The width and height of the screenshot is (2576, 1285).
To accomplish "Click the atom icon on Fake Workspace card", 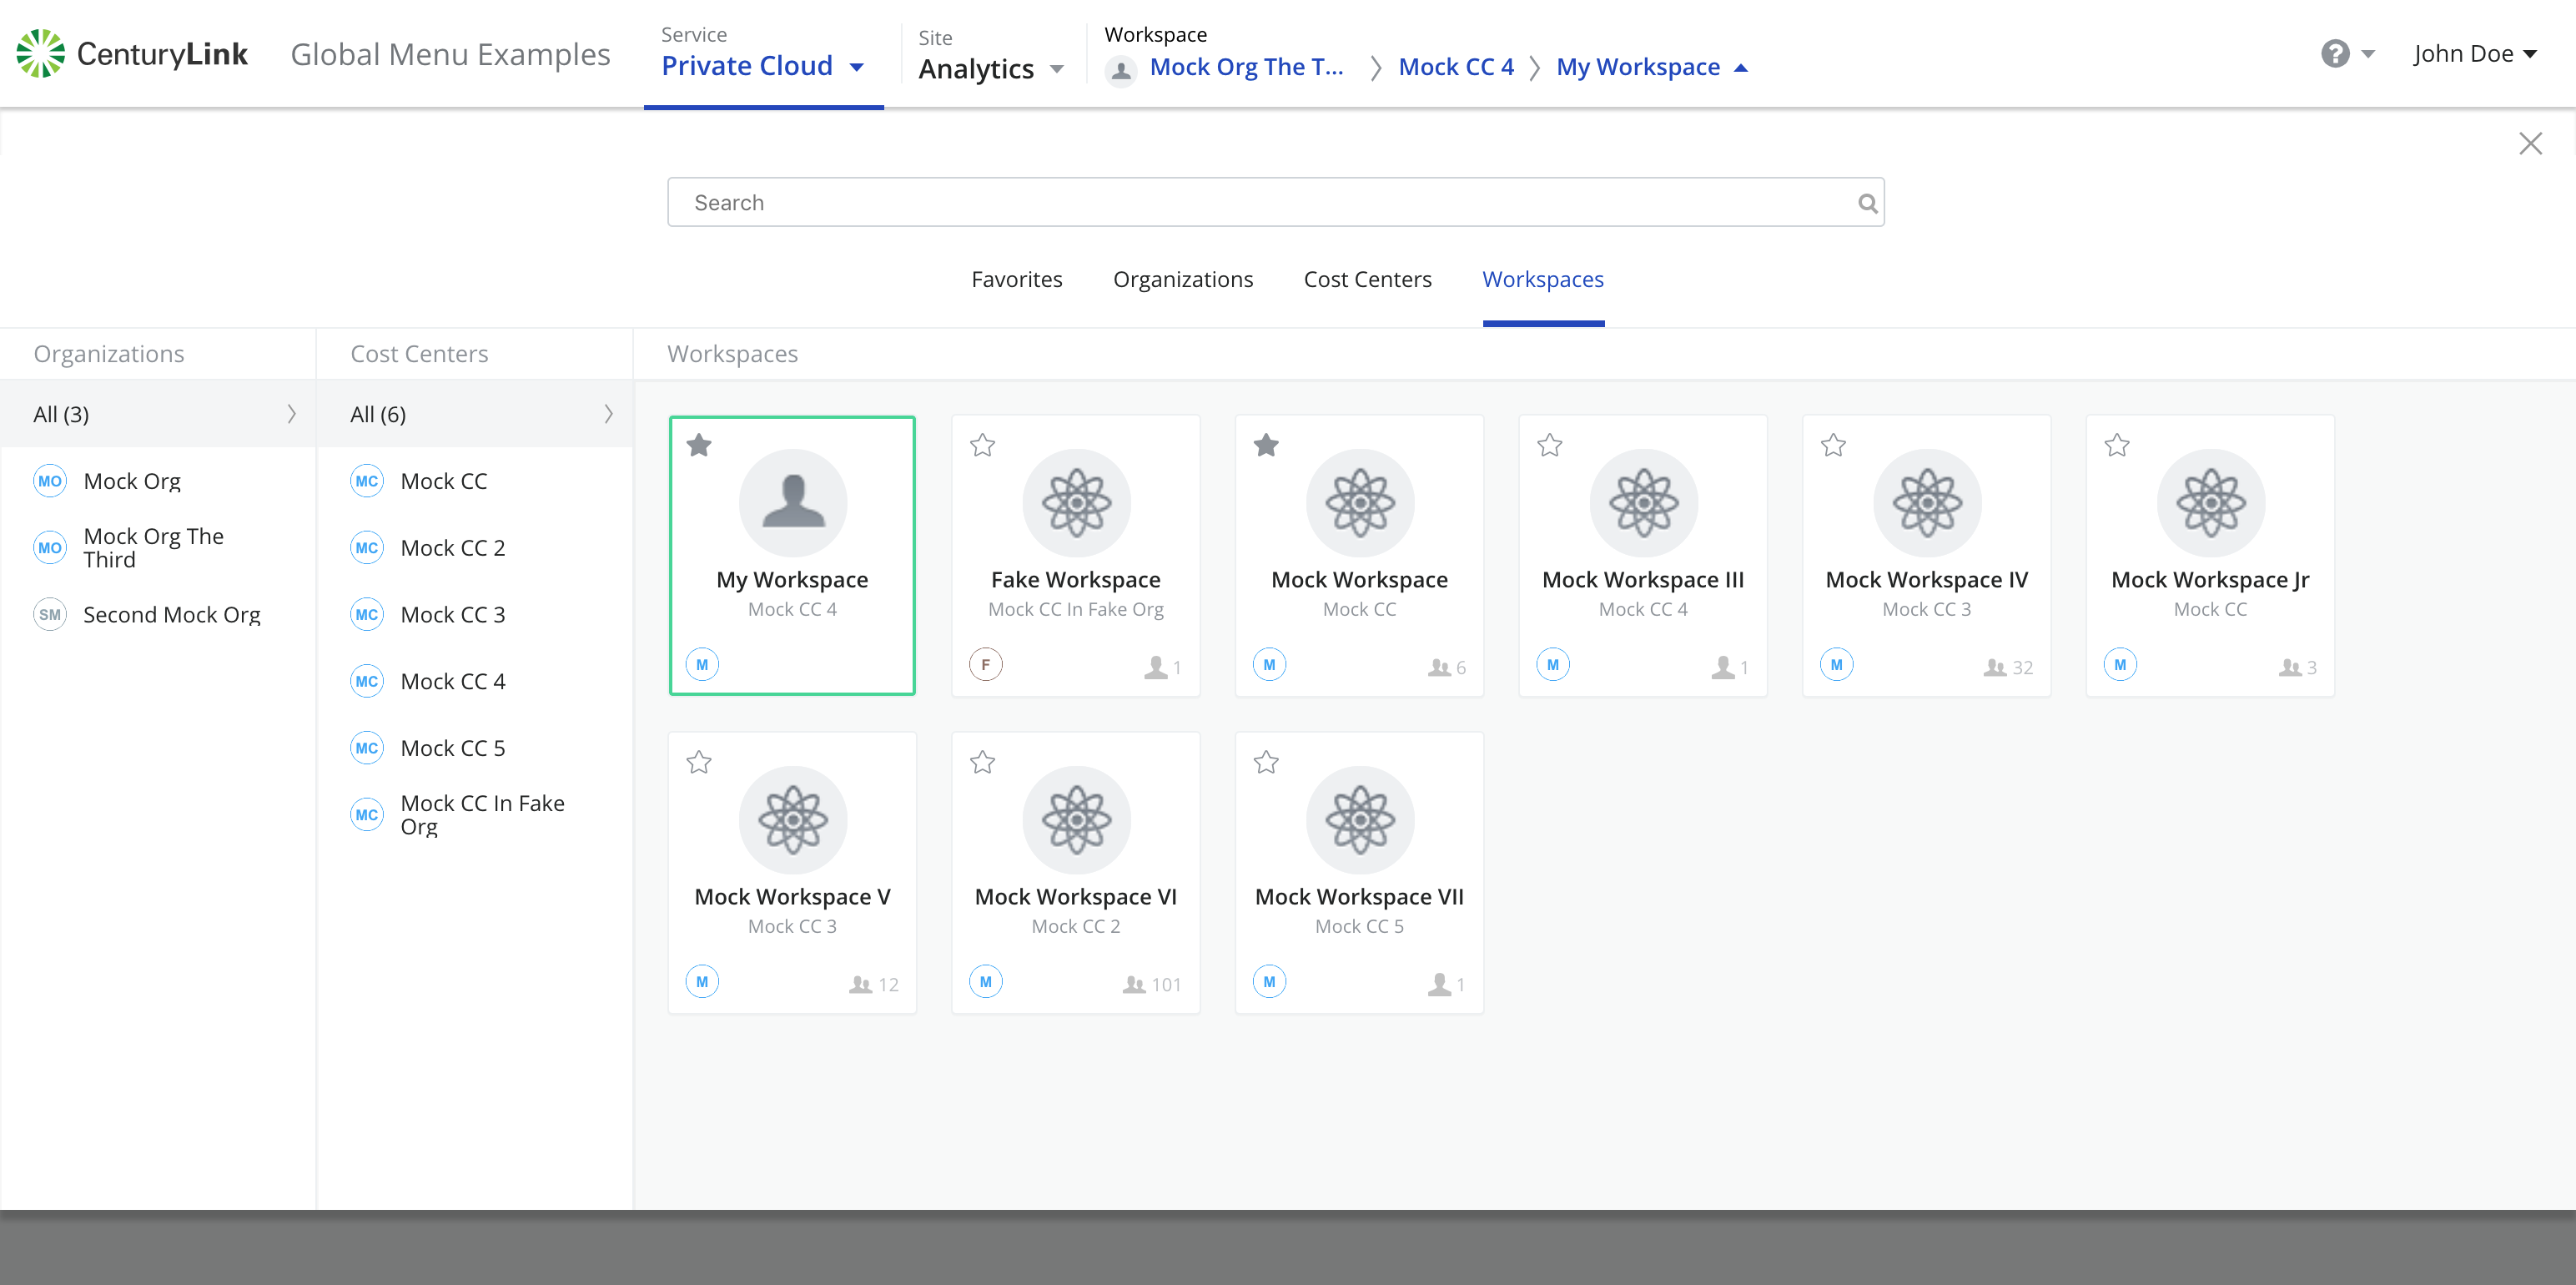I will click(x=1076, y=502).
